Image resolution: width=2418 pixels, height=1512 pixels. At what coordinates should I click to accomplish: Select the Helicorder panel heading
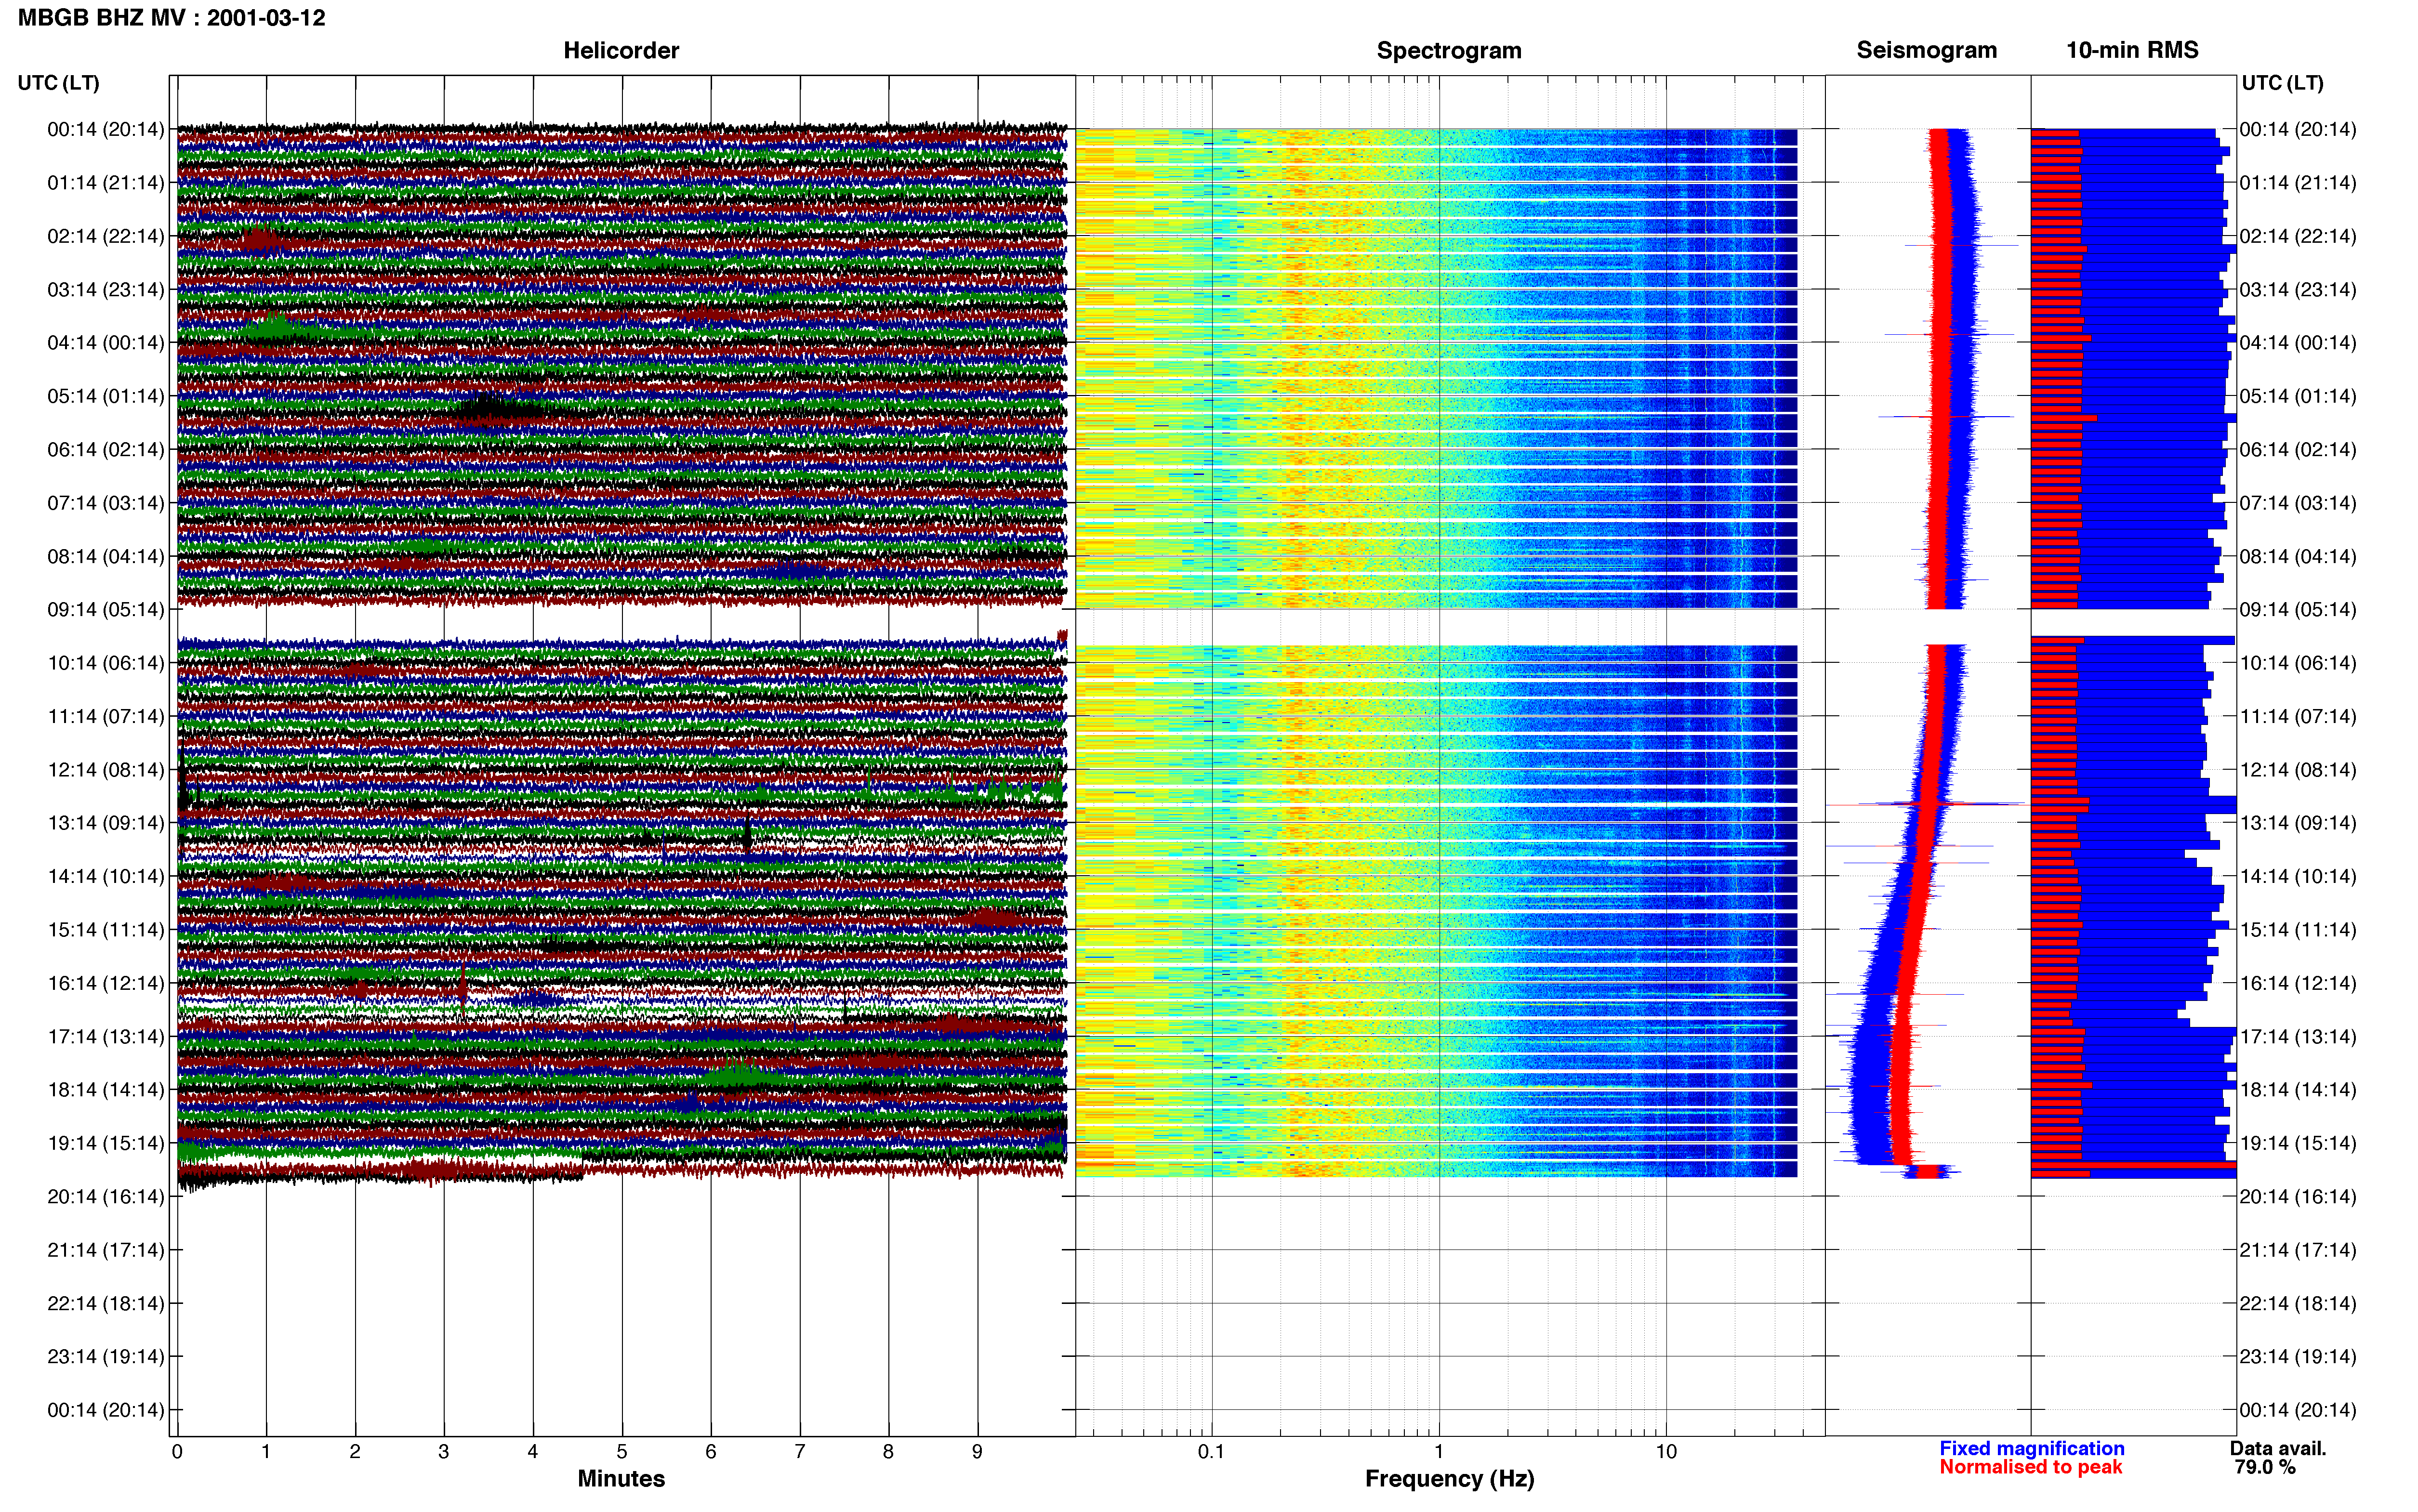point(621,50)
